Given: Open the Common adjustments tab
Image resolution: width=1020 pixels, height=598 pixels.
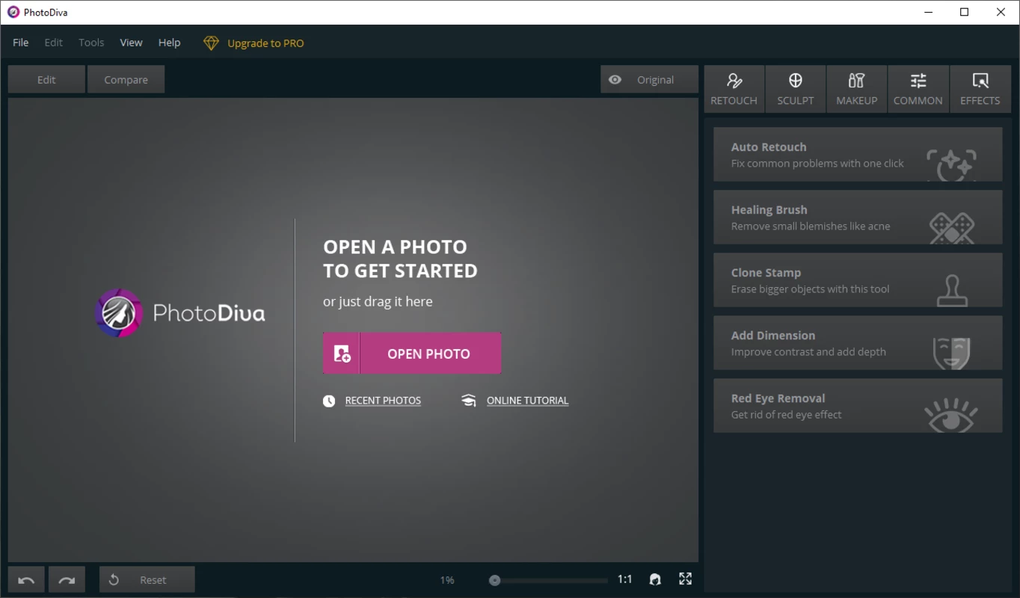Looking at the screenshot, I should 918,89.
